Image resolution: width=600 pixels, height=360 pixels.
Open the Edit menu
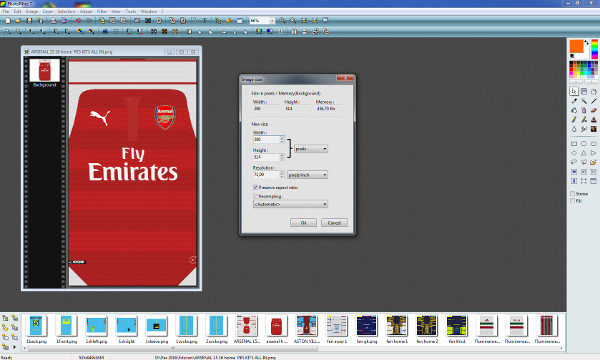[17, 11]
